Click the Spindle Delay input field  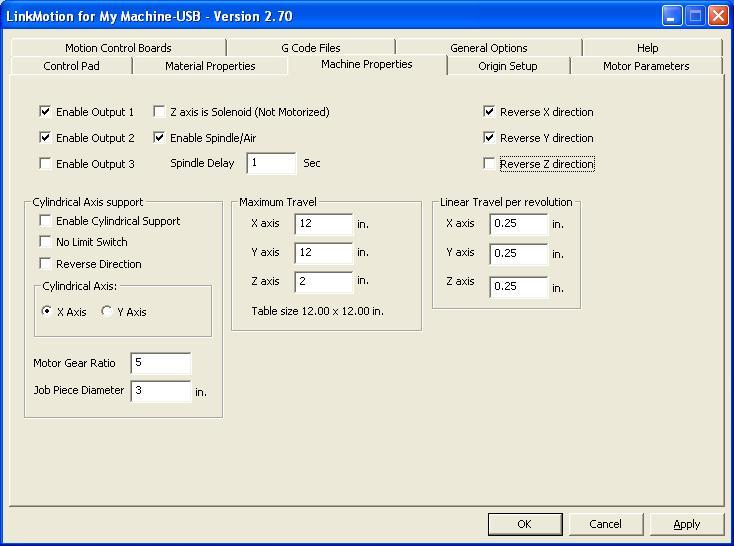271,163
